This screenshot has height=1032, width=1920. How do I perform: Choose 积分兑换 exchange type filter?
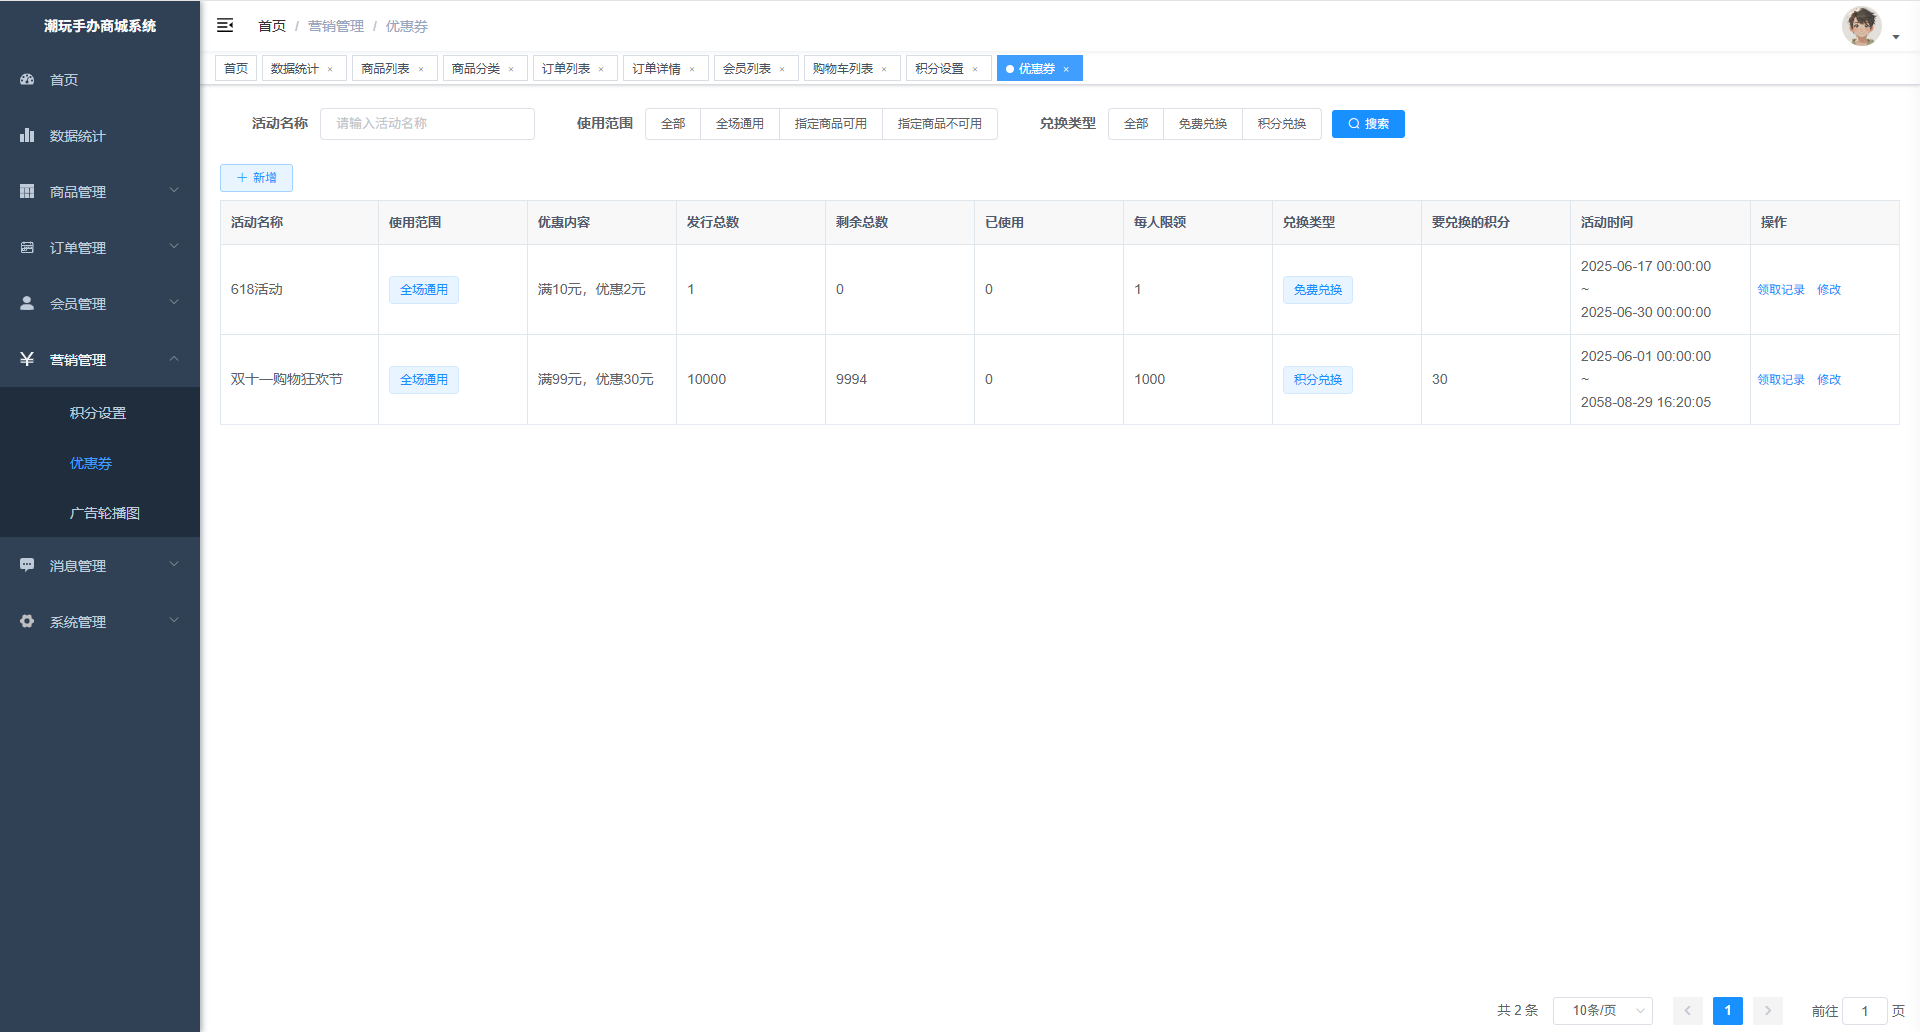click(1281, 124)
